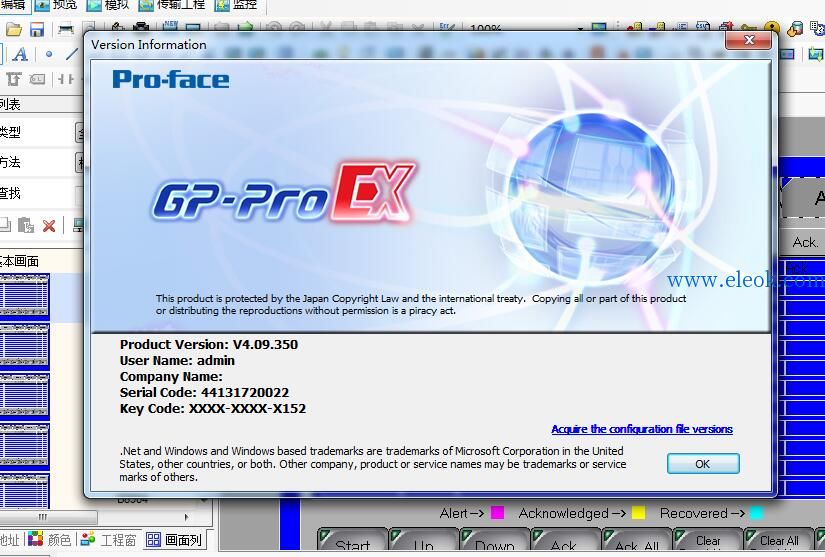
Task: Click the green down-arrows icon at right
Action: pos(815,54)
